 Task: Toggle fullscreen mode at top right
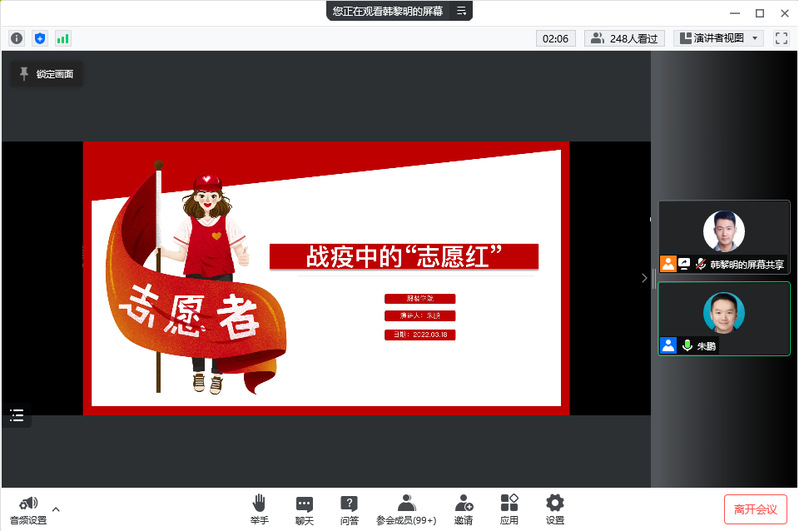[782, 38]
